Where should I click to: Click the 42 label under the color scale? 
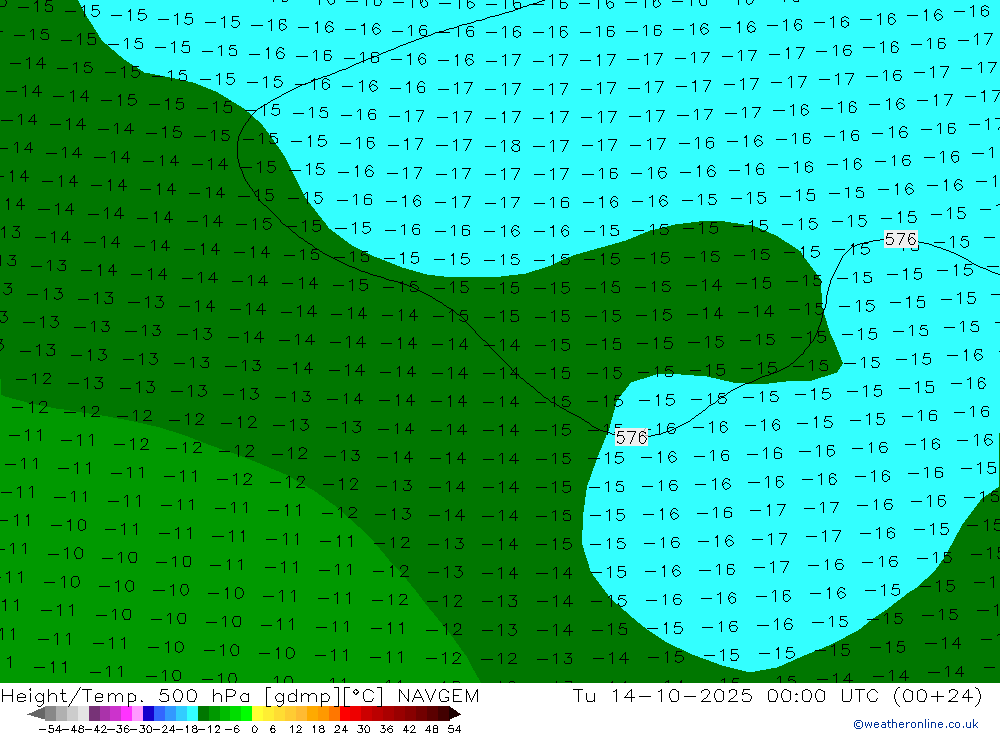409,729
